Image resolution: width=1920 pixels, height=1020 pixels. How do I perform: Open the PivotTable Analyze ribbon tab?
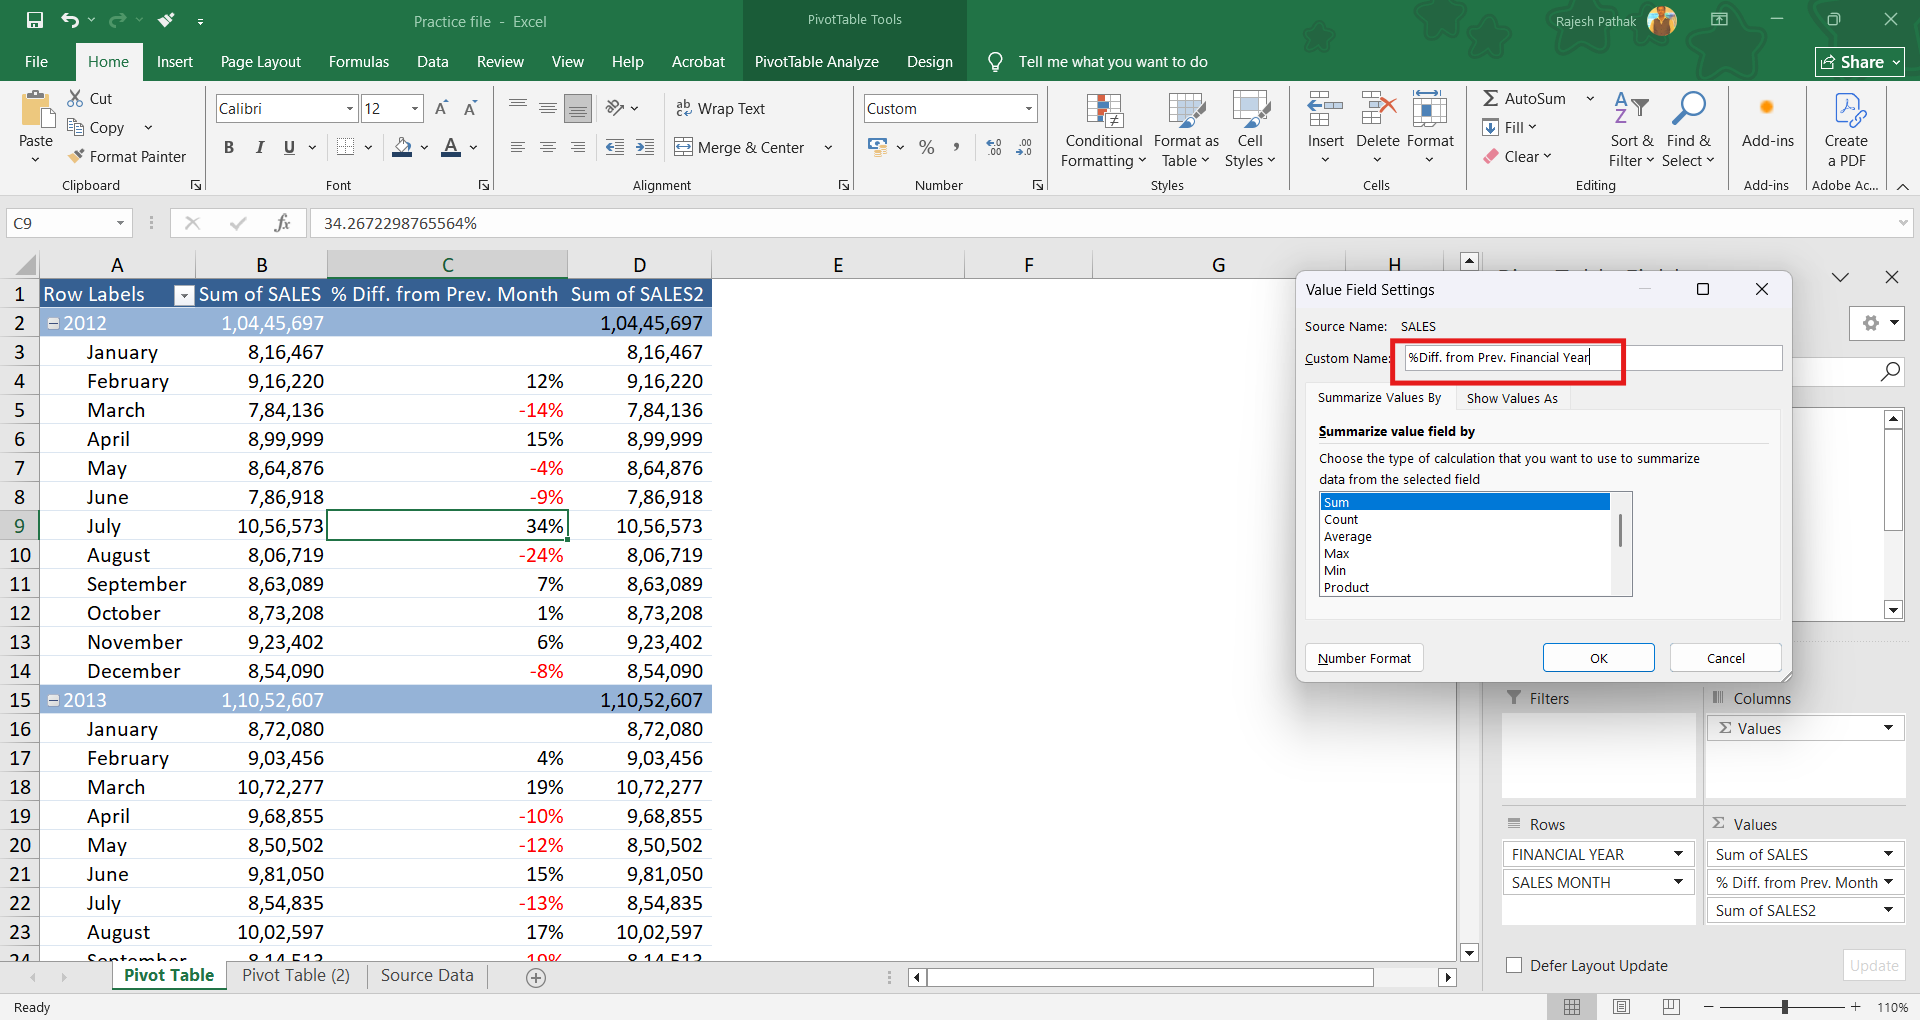coord(816,62)
